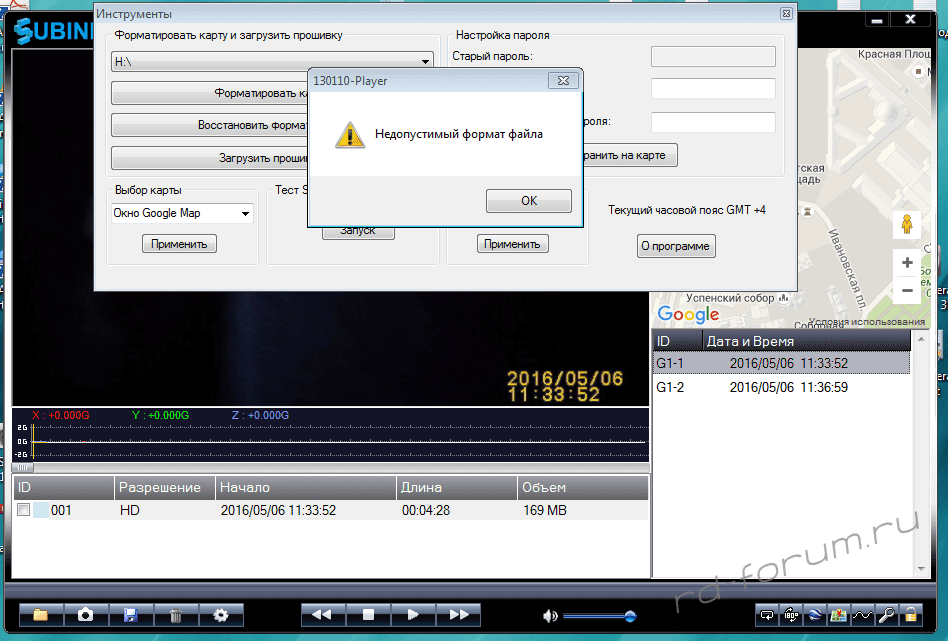948x641 pixels.
Task: Open settings with the gear icon
Action: coord(221,615)
